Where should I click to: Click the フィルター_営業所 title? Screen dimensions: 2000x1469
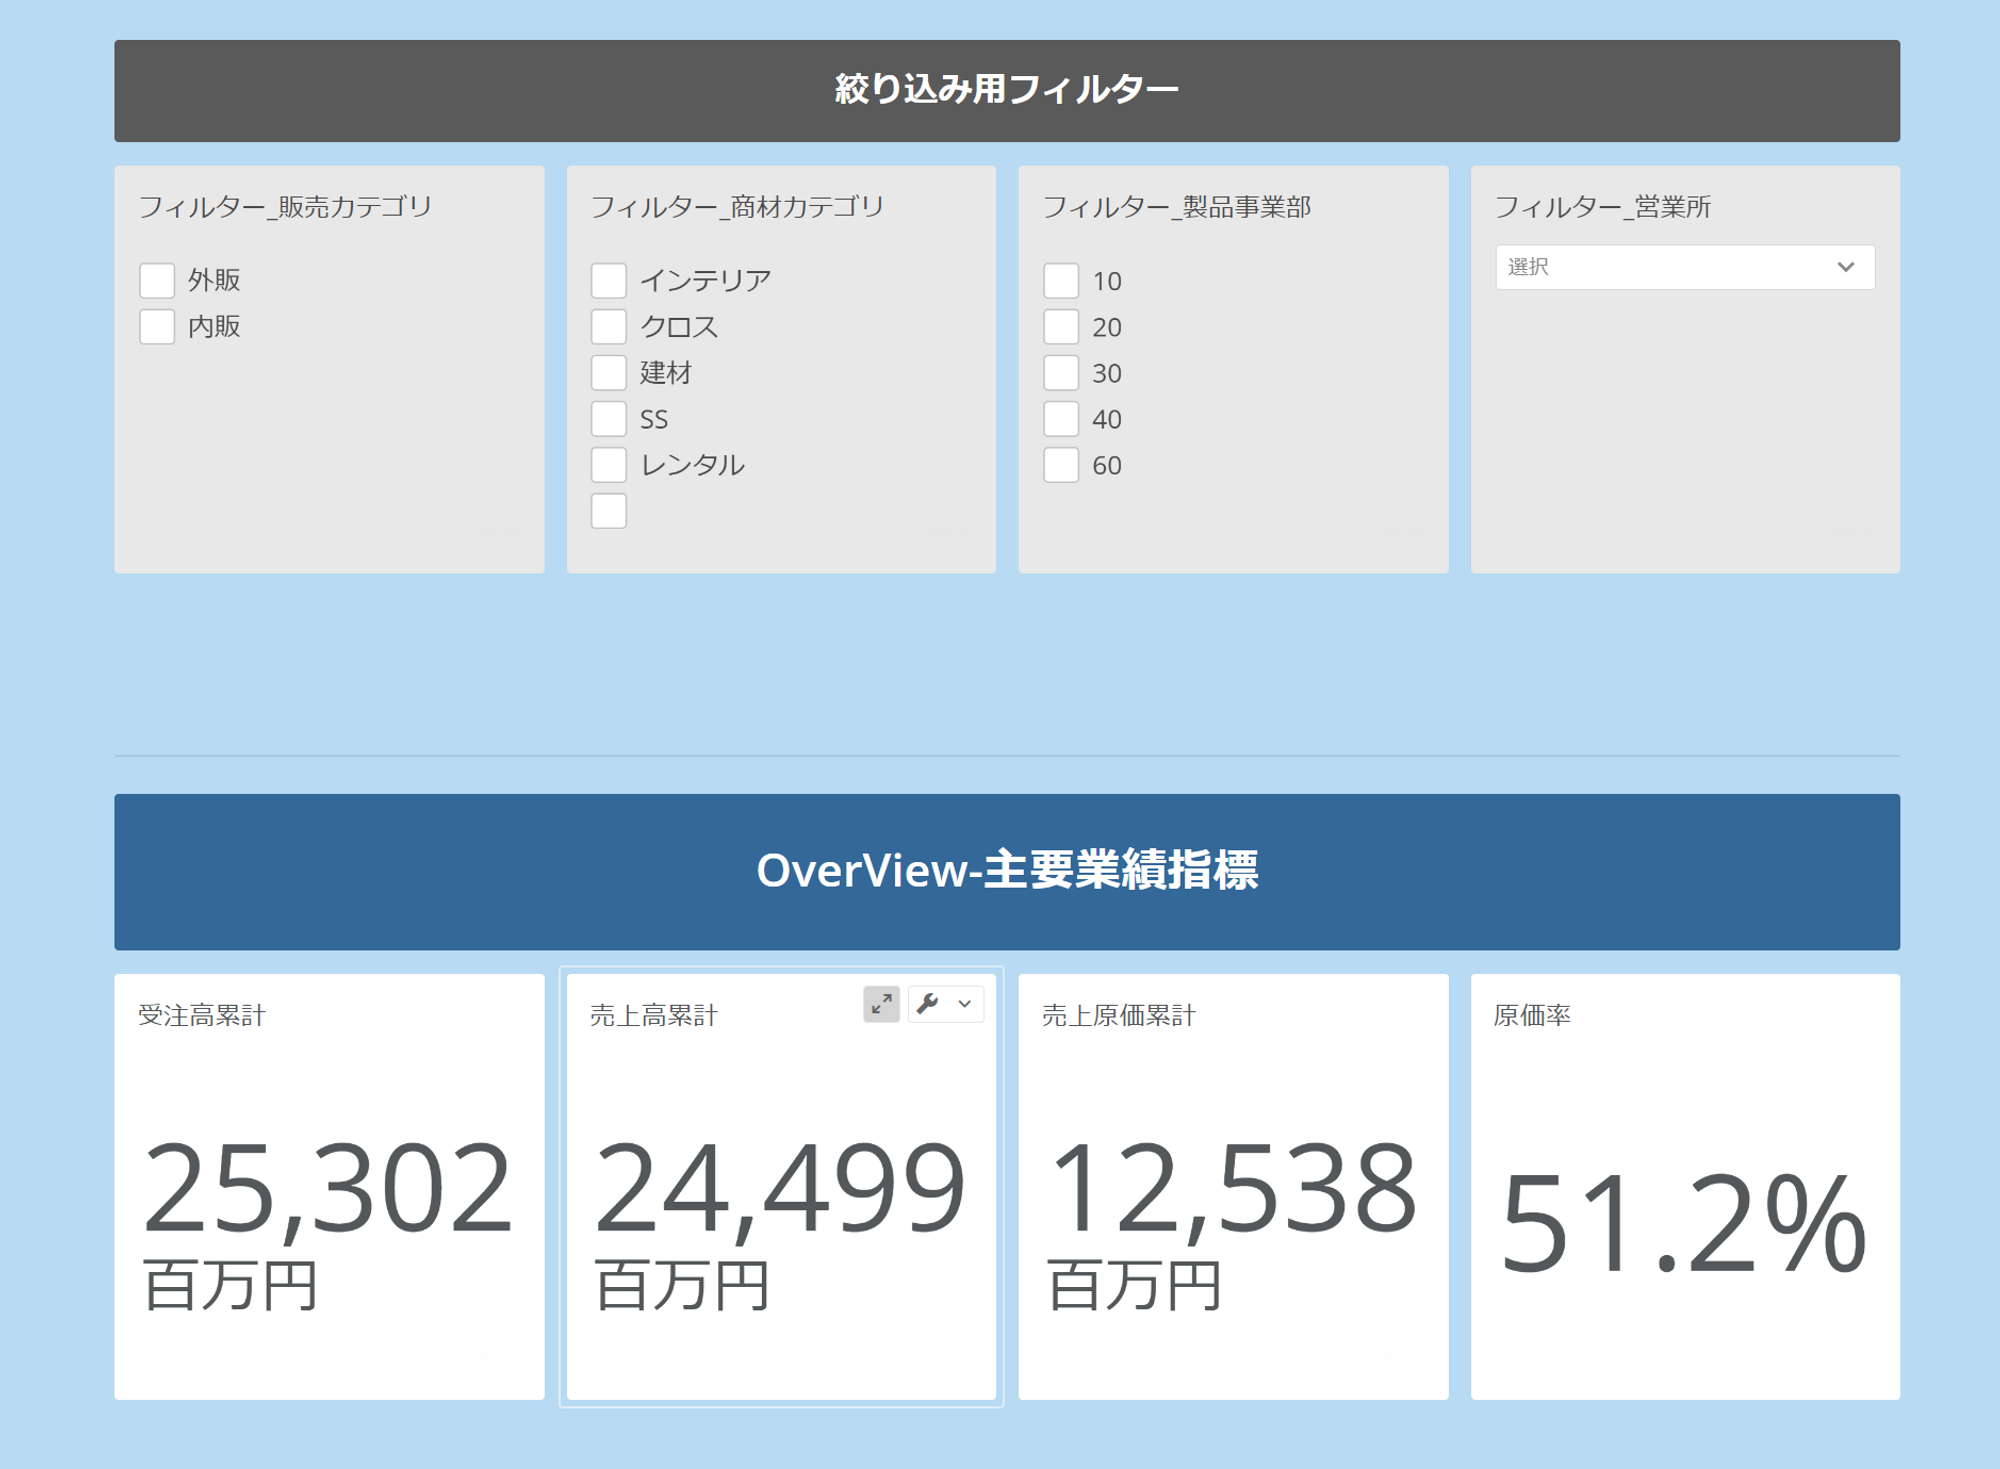[1603, 207]
